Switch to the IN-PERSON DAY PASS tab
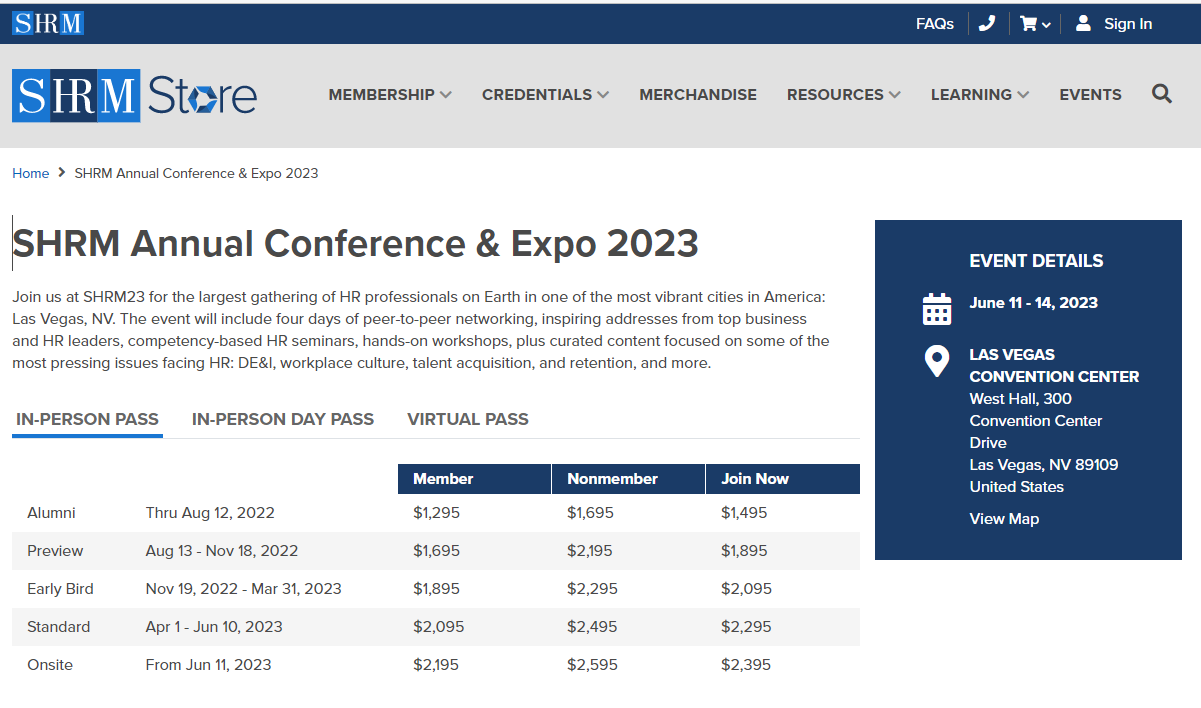This screenshot has width=1201, height=708. [x=283, y=419]
